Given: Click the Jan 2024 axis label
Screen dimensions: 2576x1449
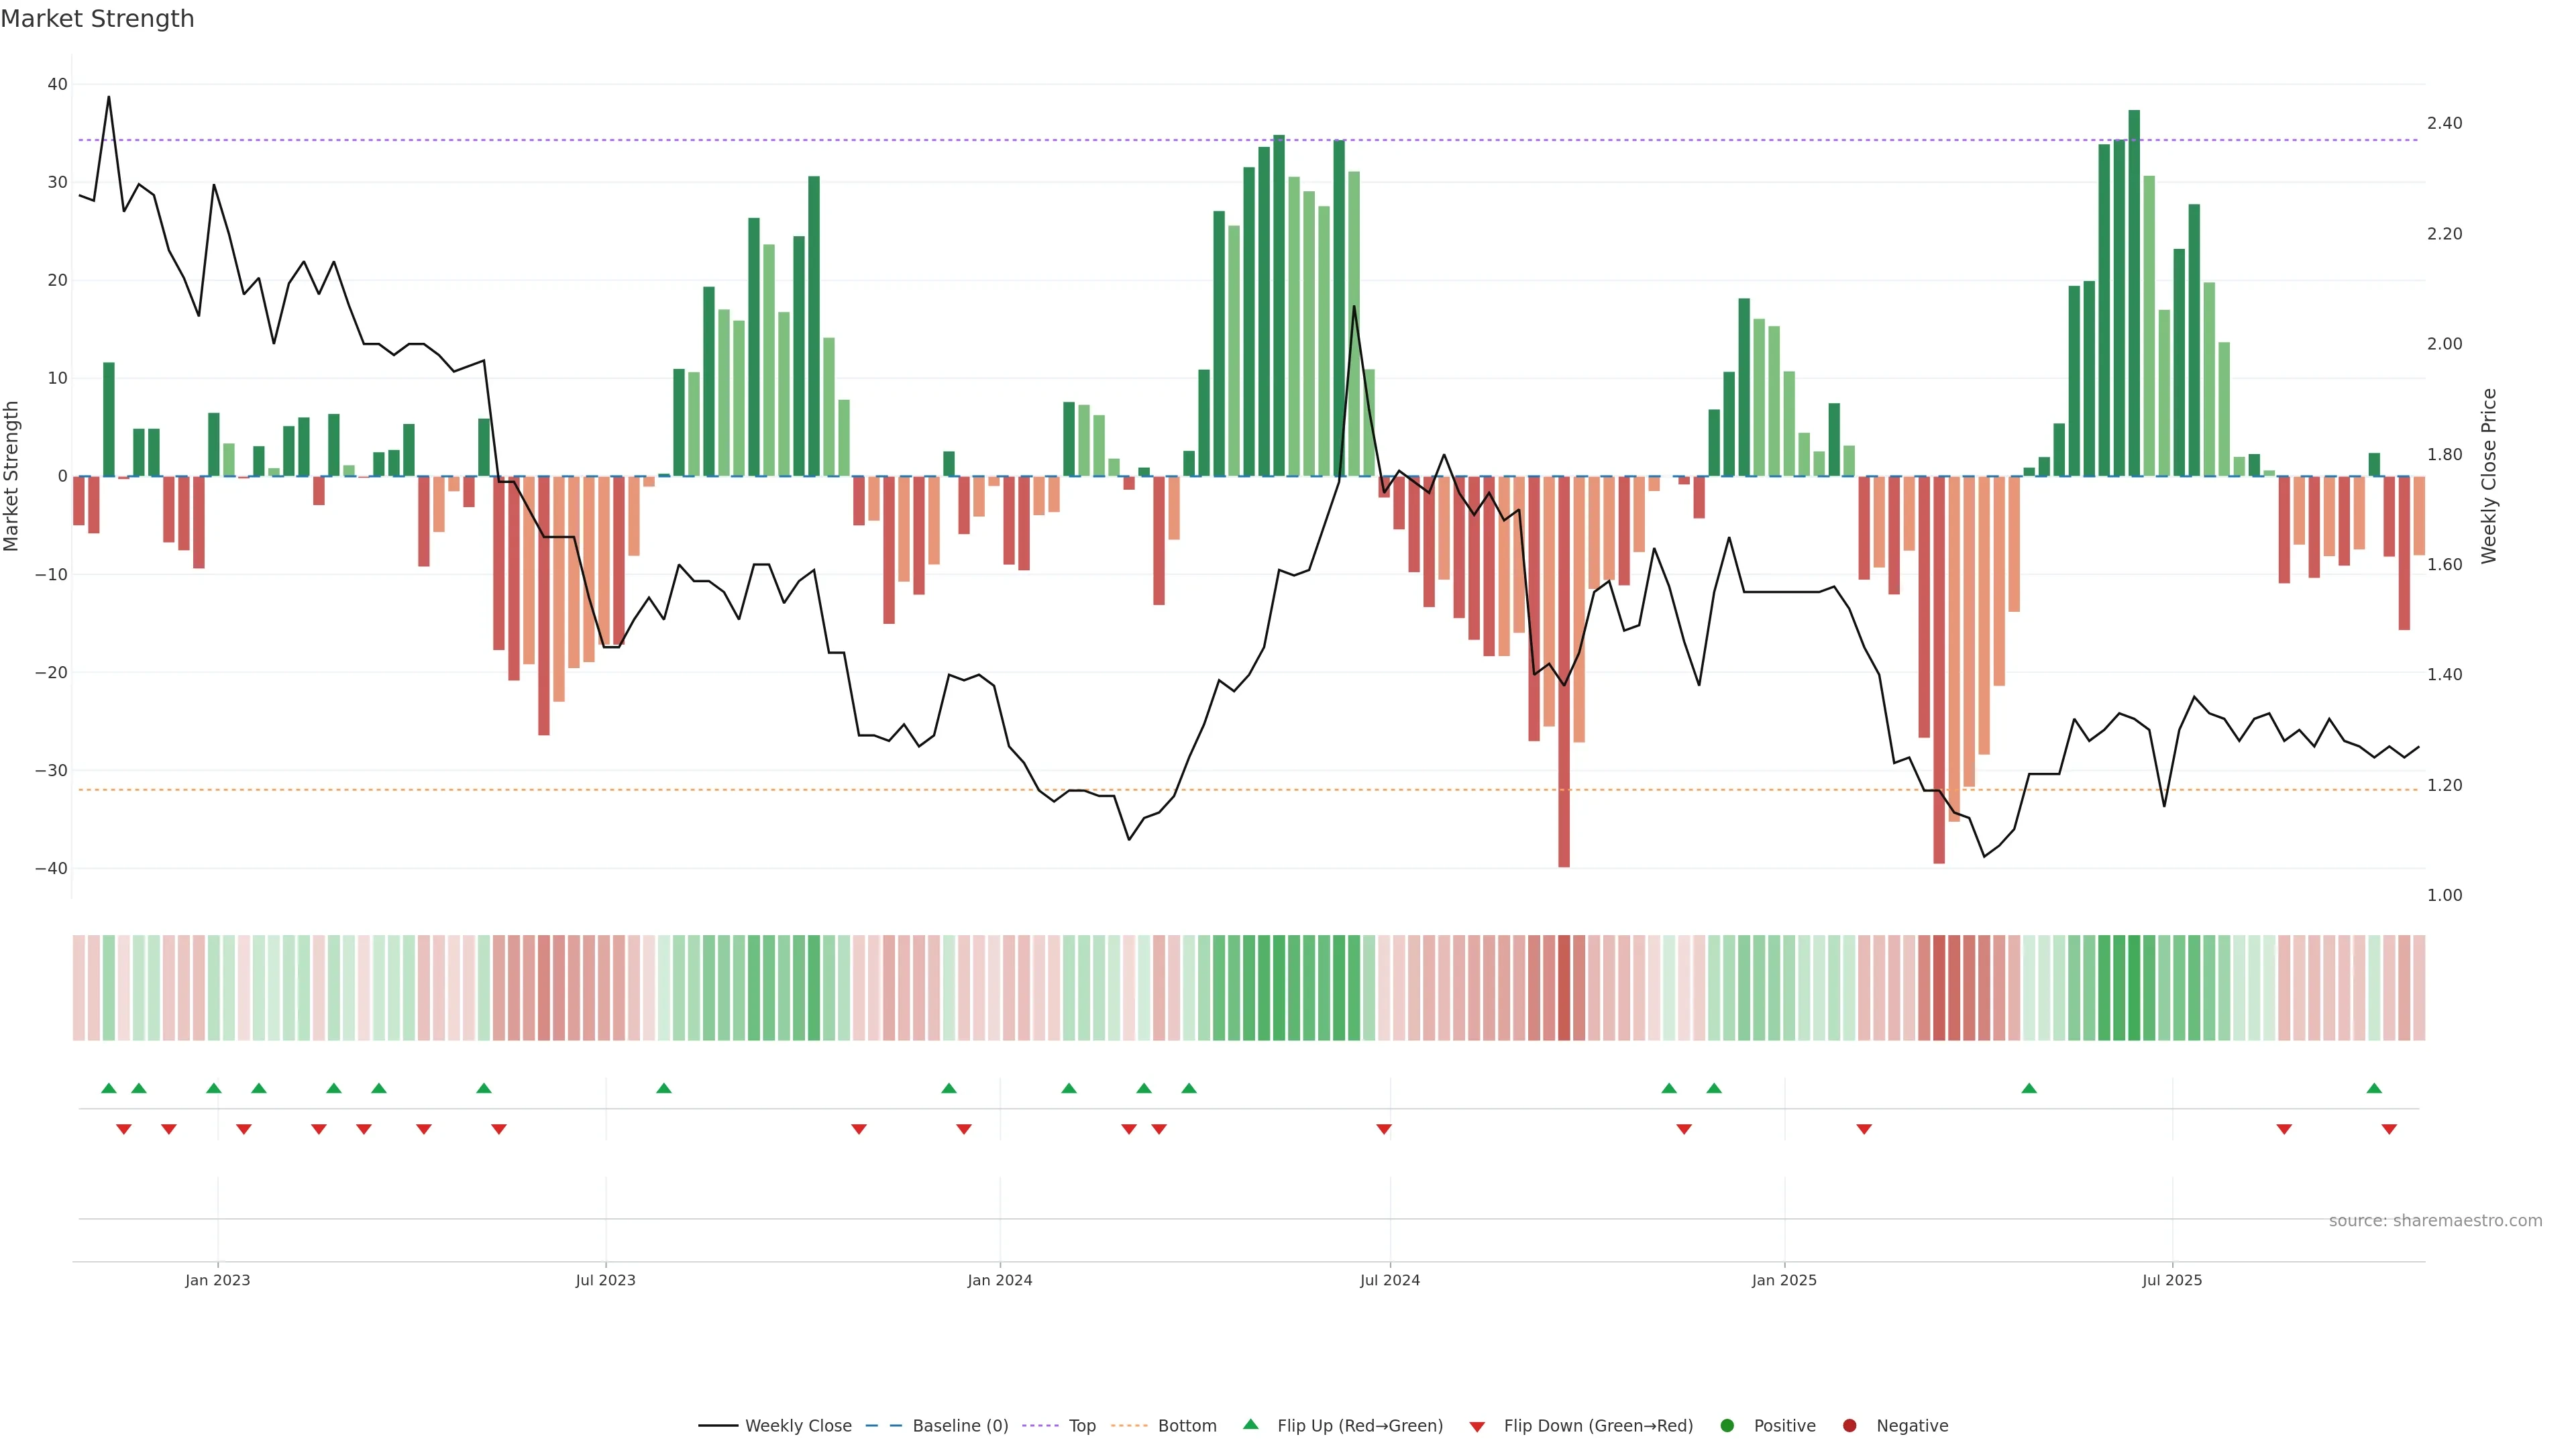Looking at the screenshot, I should click(999, 1280).
